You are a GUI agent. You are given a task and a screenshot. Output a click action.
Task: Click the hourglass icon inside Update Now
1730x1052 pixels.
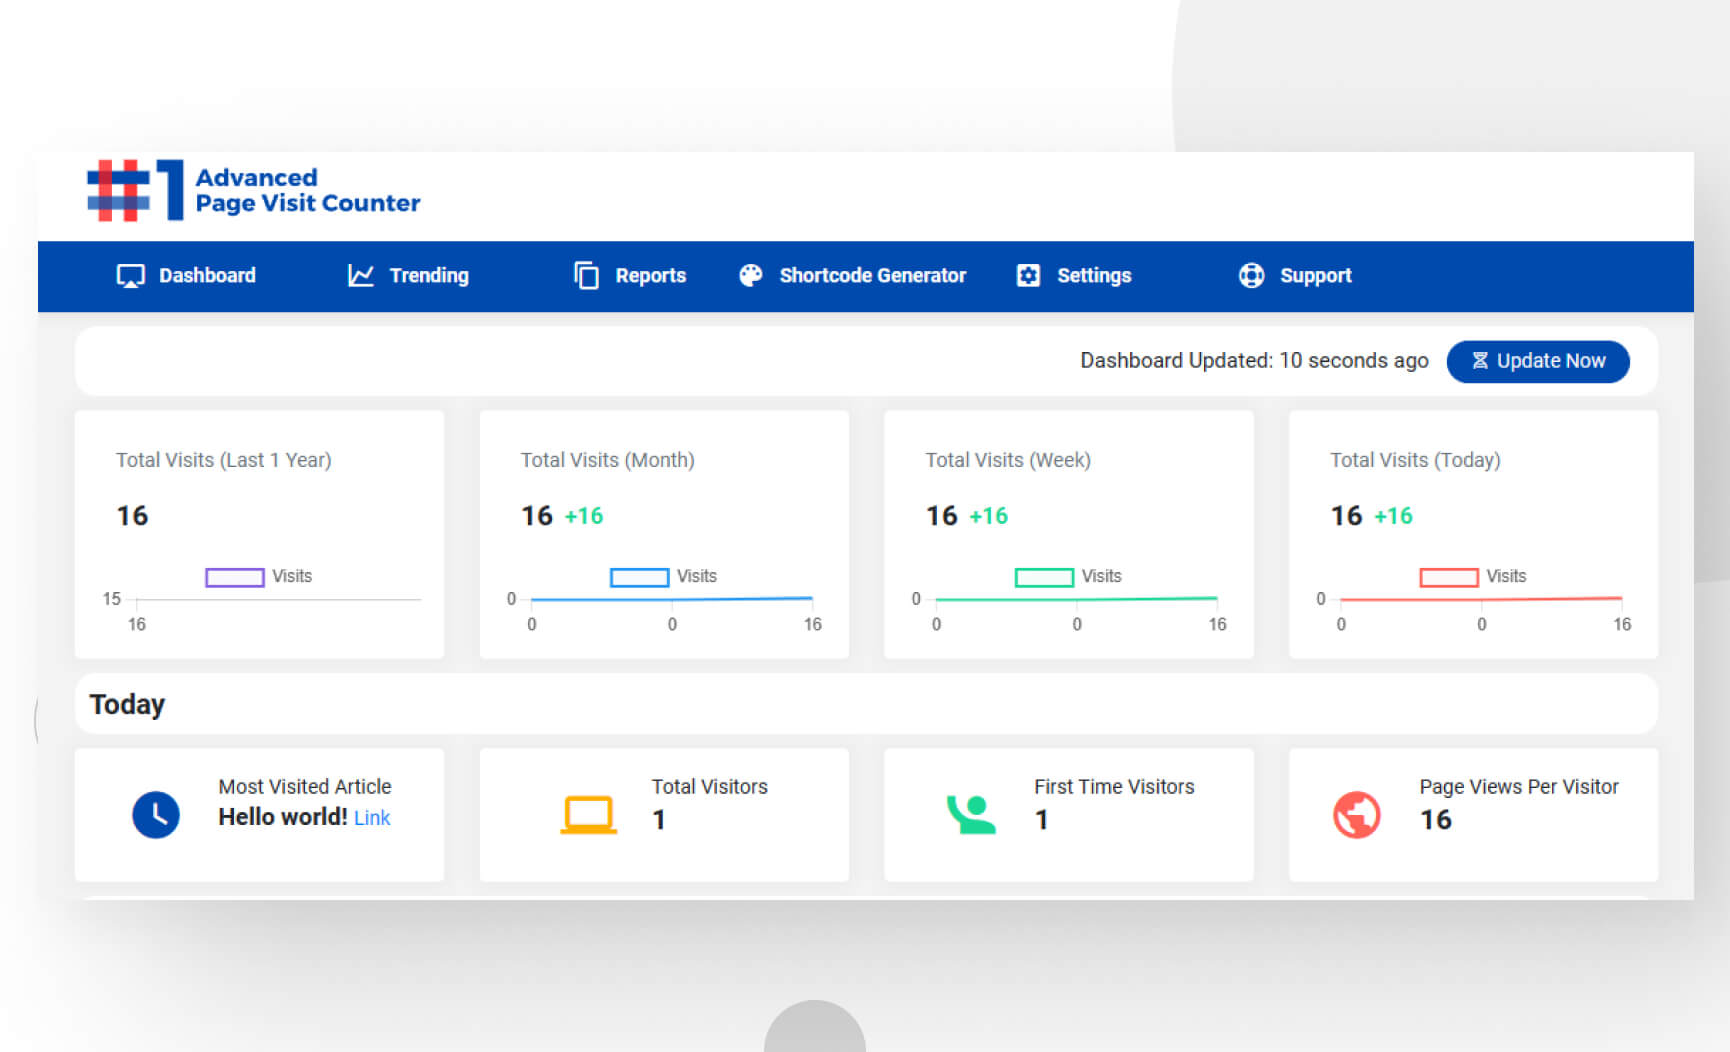tap(1481, 361)
